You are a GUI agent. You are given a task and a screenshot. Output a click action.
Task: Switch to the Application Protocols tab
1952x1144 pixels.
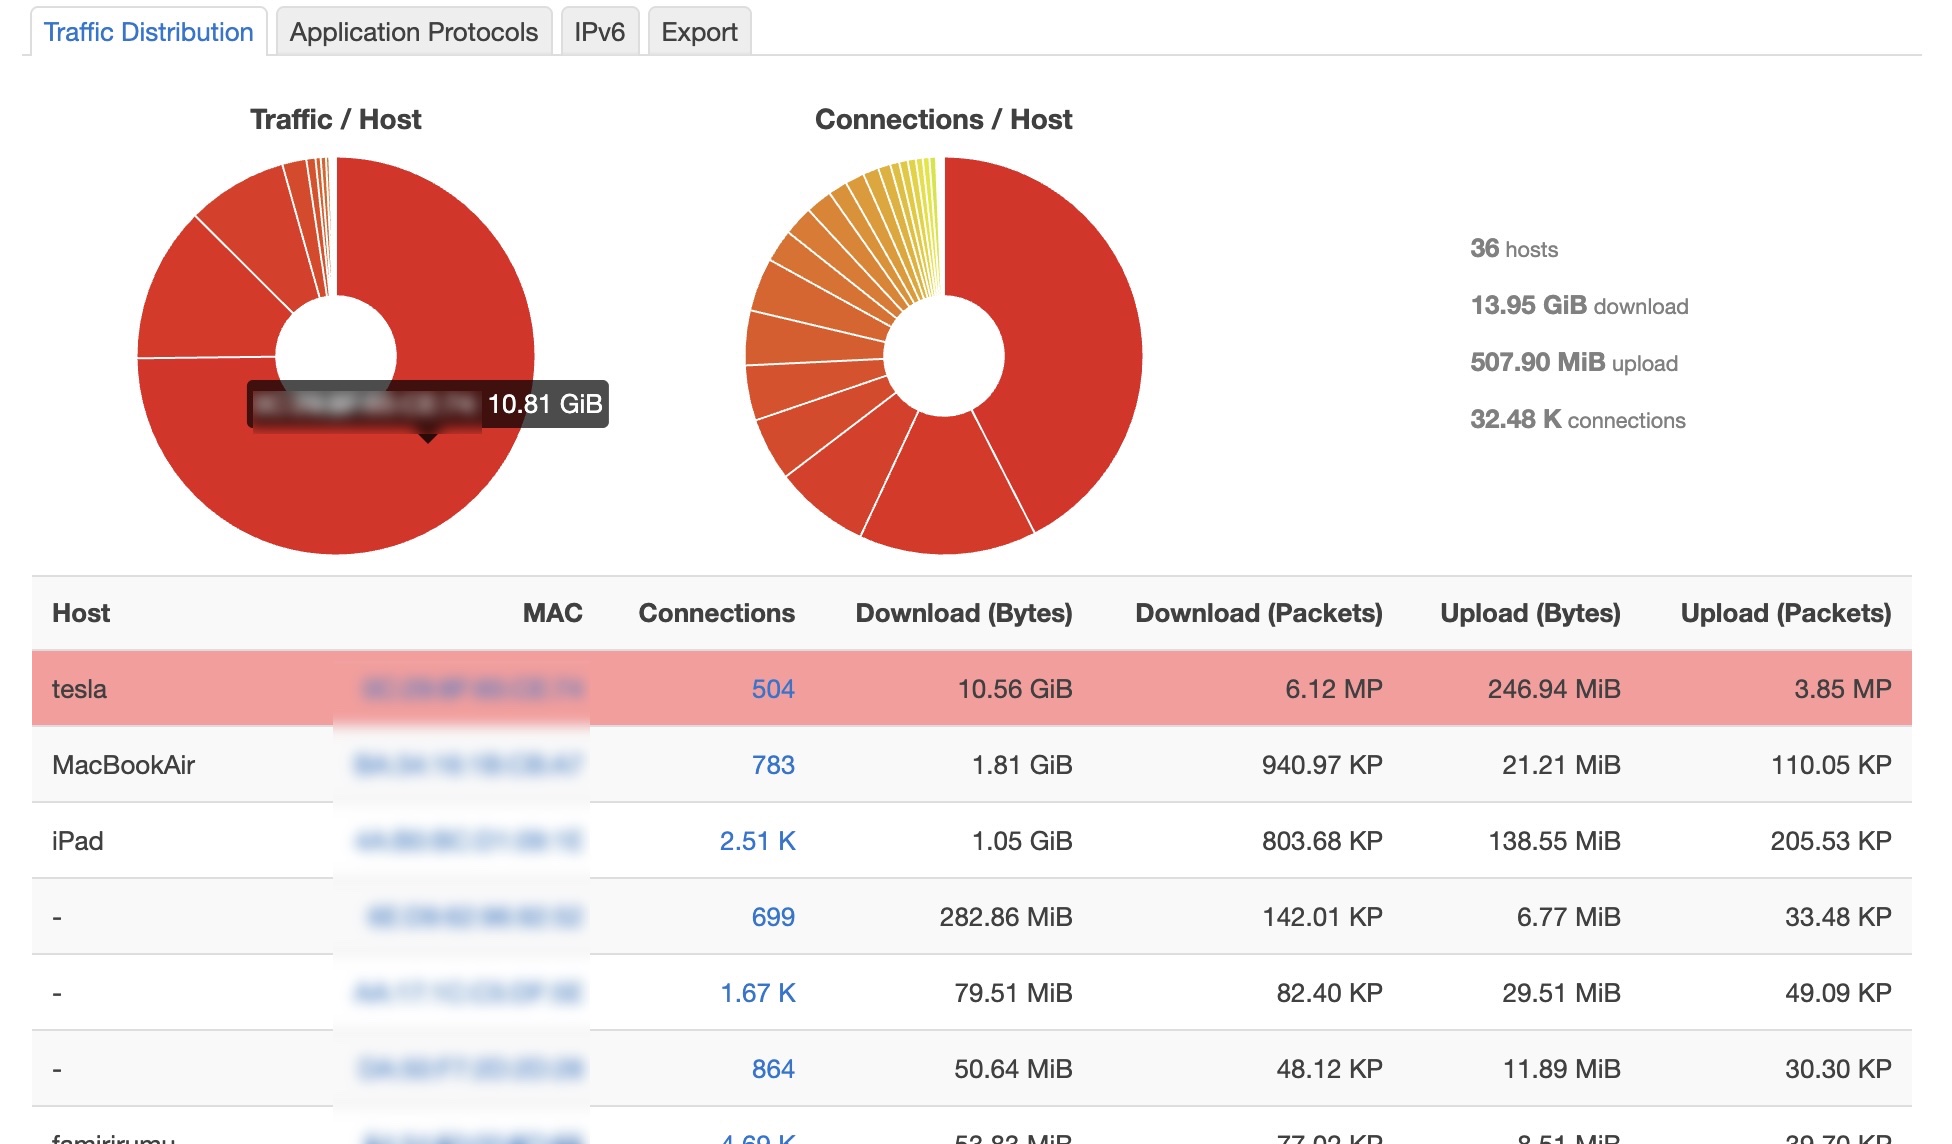coord(413,32)
